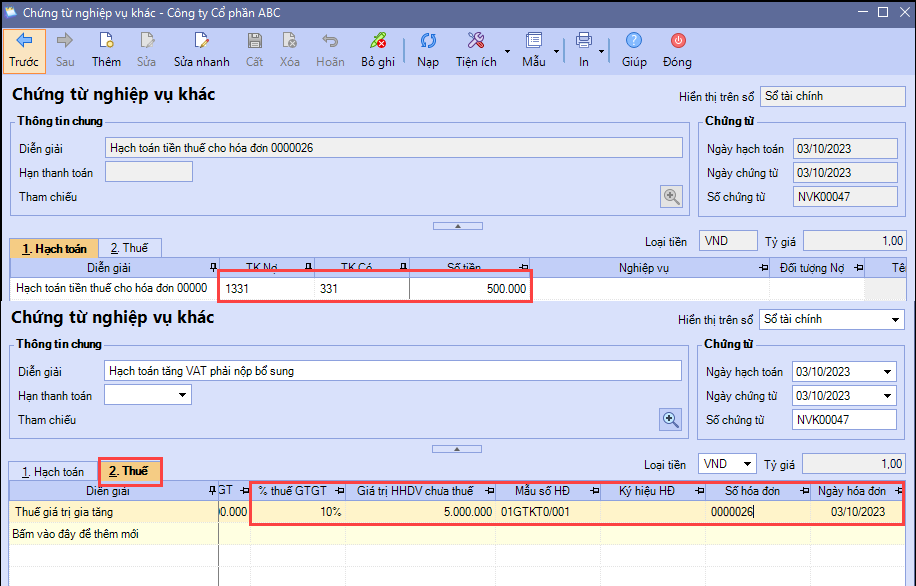Open the Hạn thanh toán dropdown arrow

click(x=182, y=396)
